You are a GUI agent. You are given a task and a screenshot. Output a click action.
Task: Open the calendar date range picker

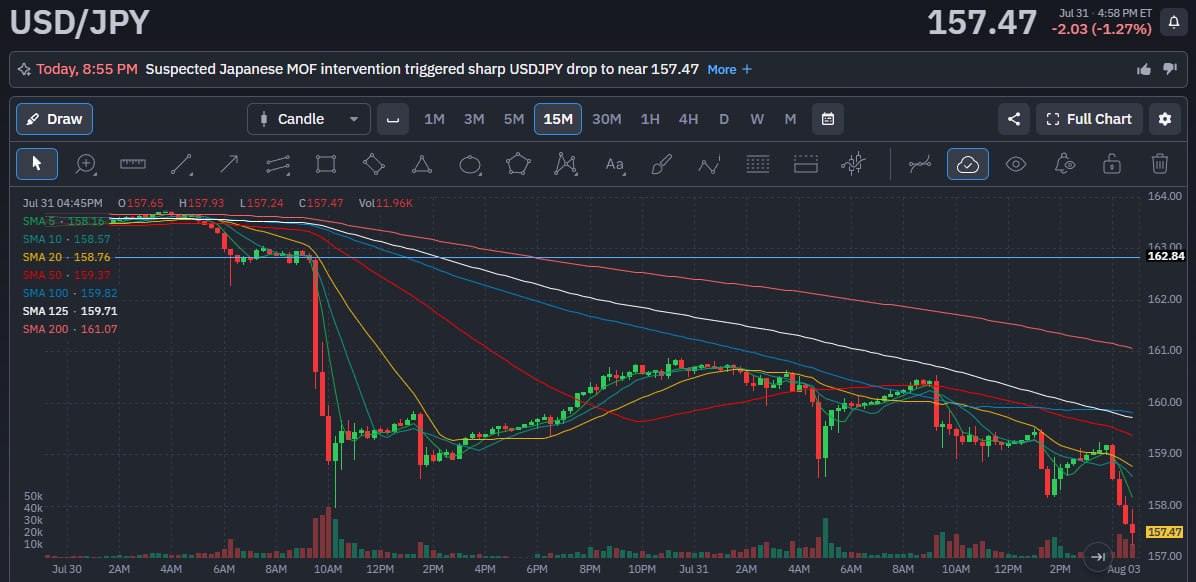click(x=828, y=119)
